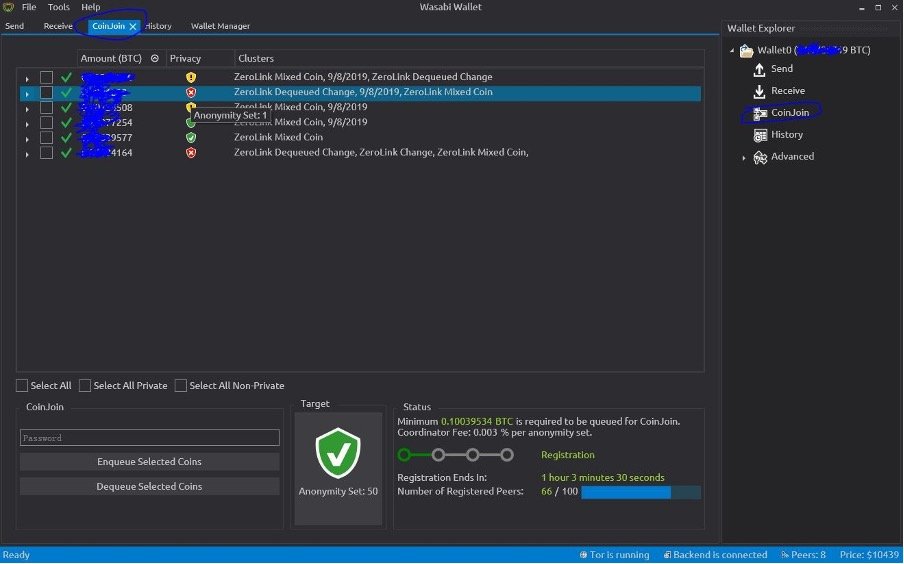This screenshot has width=904, height=564.
Task: Click the Anonymity Set: 50 label
Action: tap(338, 491)
